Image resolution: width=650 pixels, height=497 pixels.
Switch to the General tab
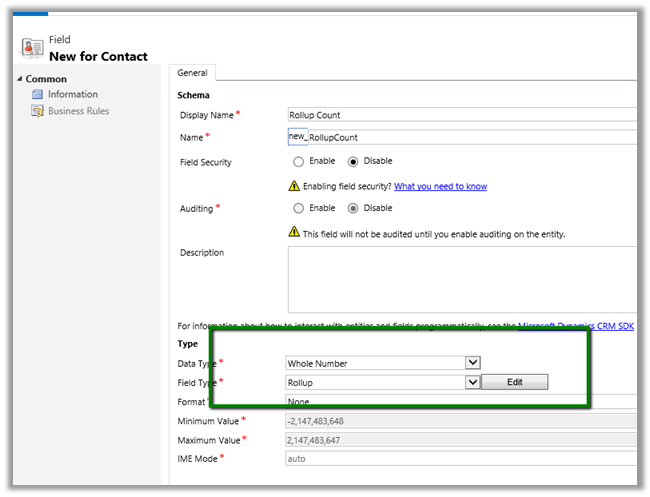[192, 73]
